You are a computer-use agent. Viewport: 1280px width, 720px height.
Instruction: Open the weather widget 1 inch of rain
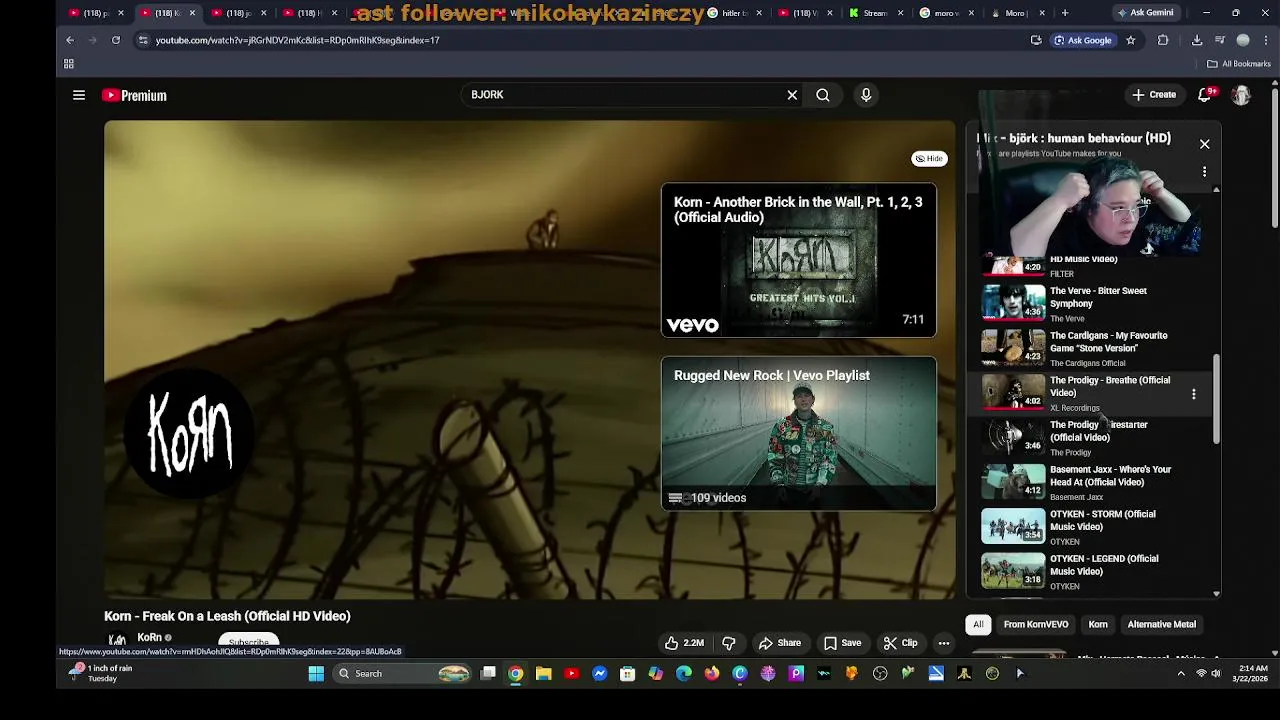click(100, 673)
